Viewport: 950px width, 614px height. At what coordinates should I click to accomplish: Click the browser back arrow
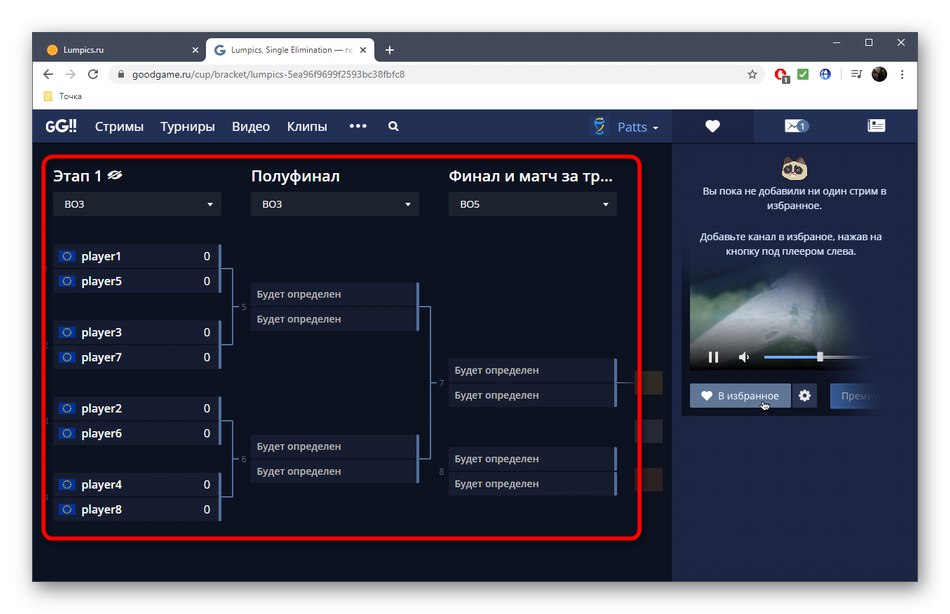[48, 74]
